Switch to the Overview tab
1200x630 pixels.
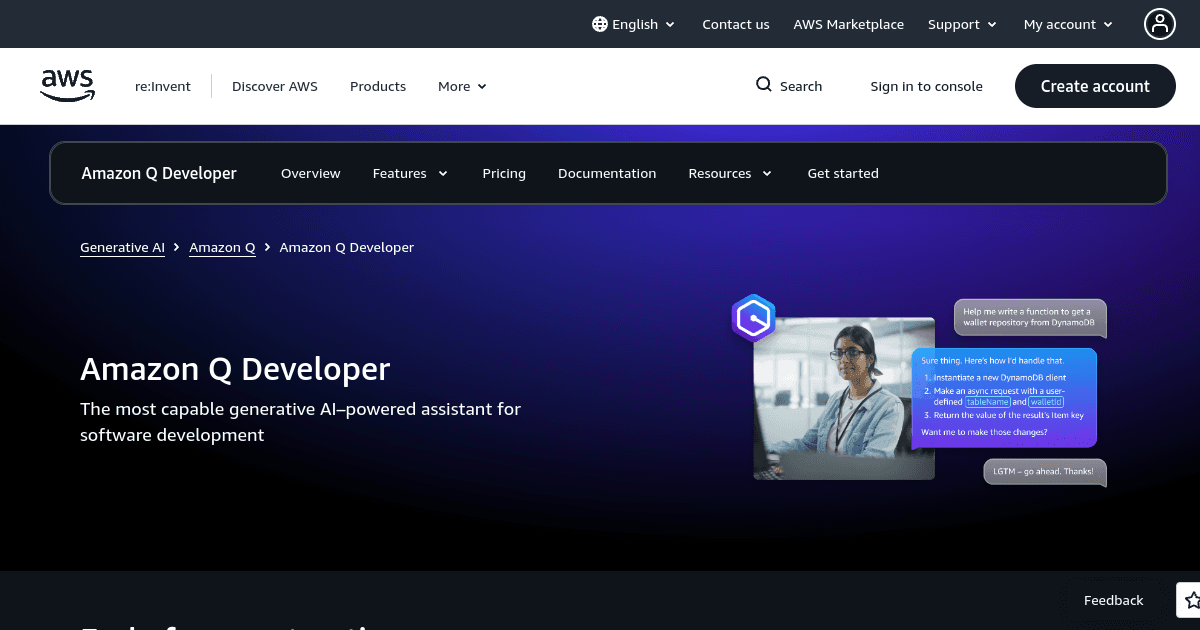click(x=311, y=173)
